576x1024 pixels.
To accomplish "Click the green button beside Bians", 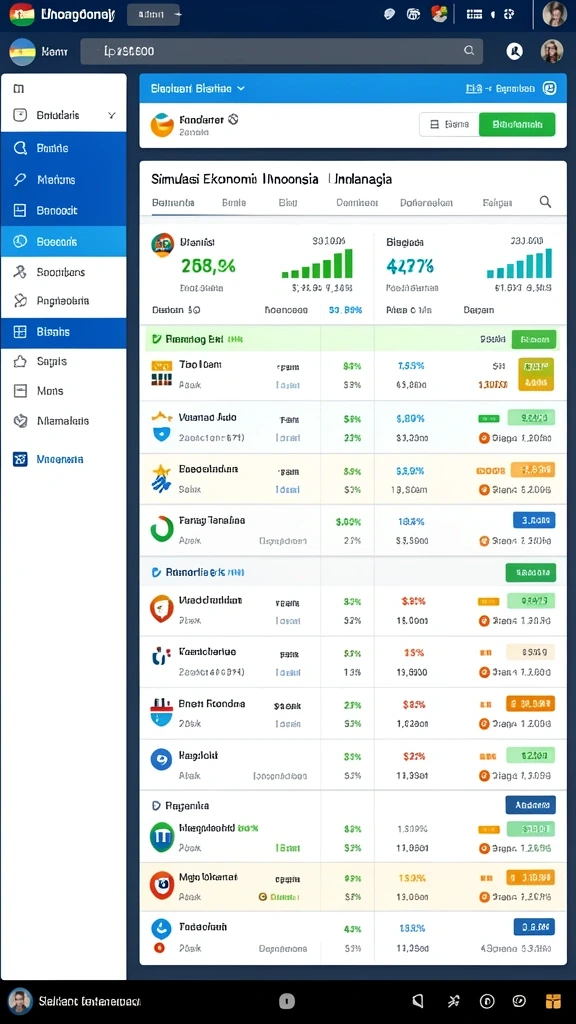I will click(x=517, y=124).
